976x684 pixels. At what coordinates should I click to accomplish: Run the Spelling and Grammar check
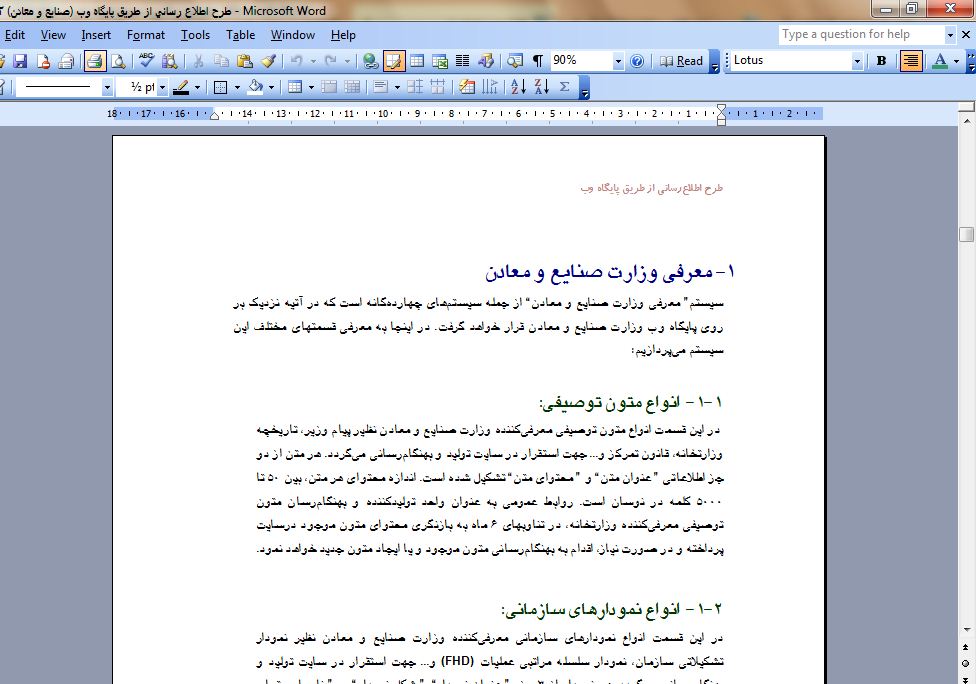[x=147, y=61]
